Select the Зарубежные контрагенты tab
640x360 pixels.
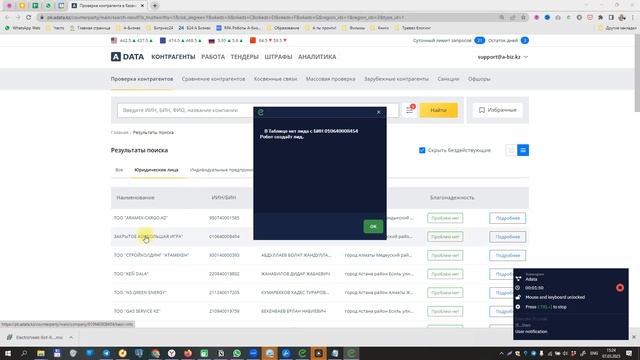click(x=396, y=79)
